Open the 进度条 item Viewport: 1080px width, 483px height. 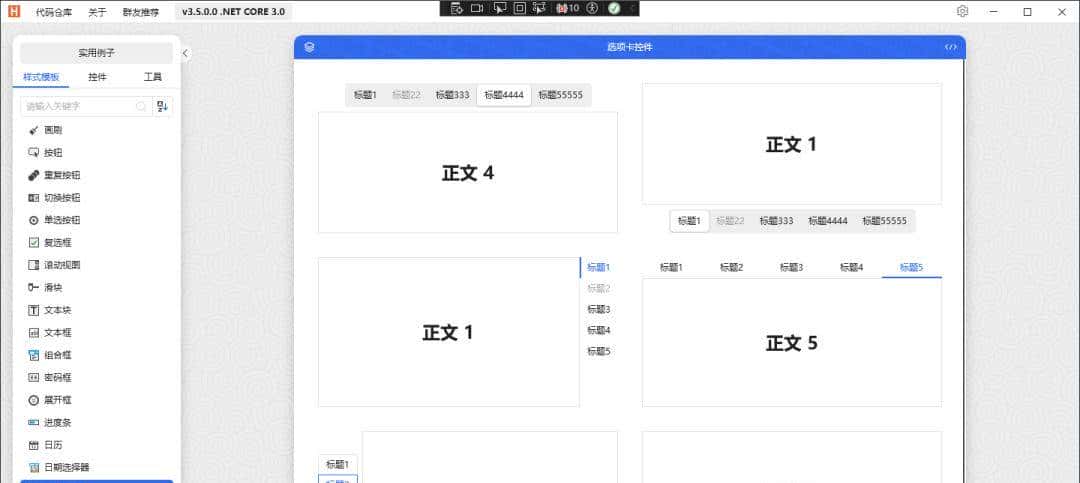[96, 422]
